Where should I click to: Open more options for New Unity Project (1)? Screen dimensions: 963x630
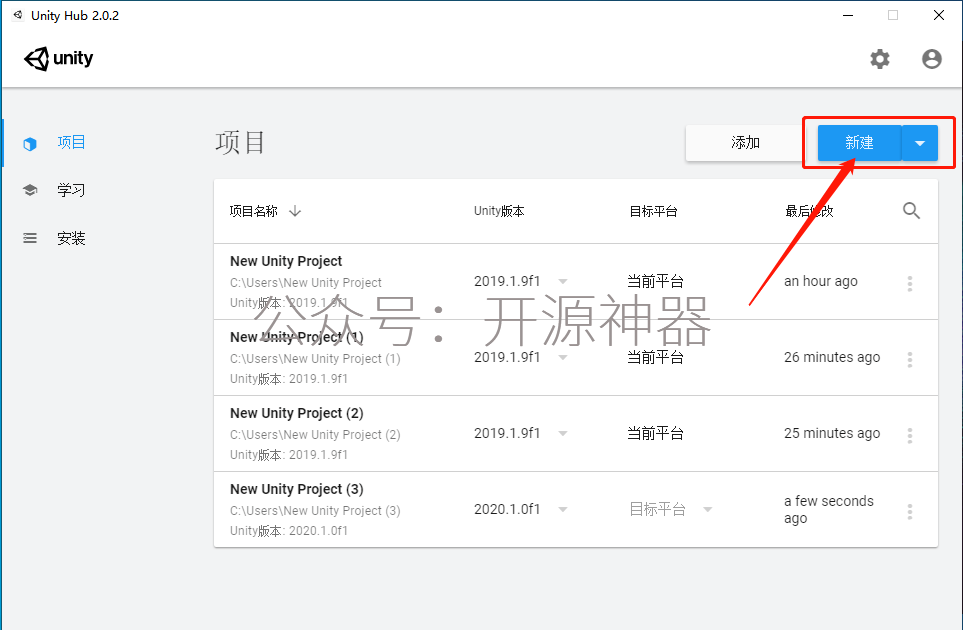pyautogui.click(x=910, y=359)
